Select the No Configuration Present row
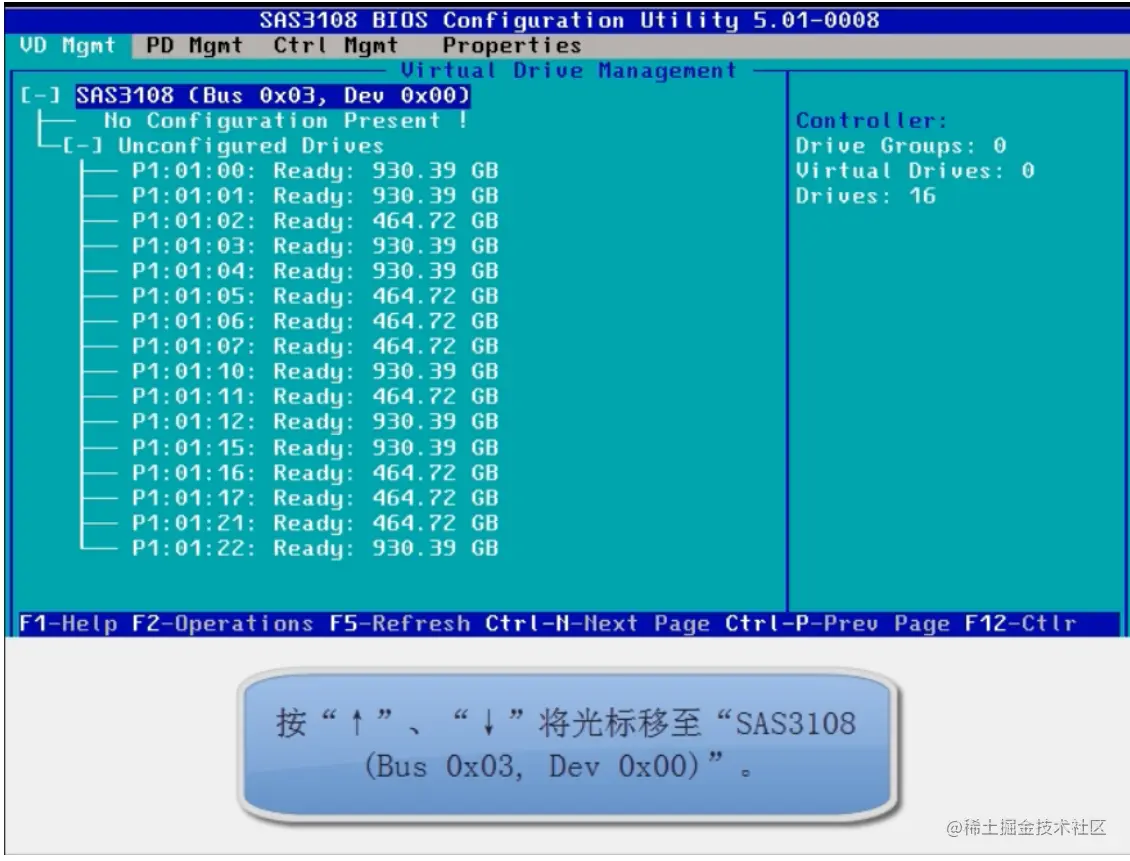Viewport: 1130px width, 861px height. pyautogui.click(x=285, y=120)
